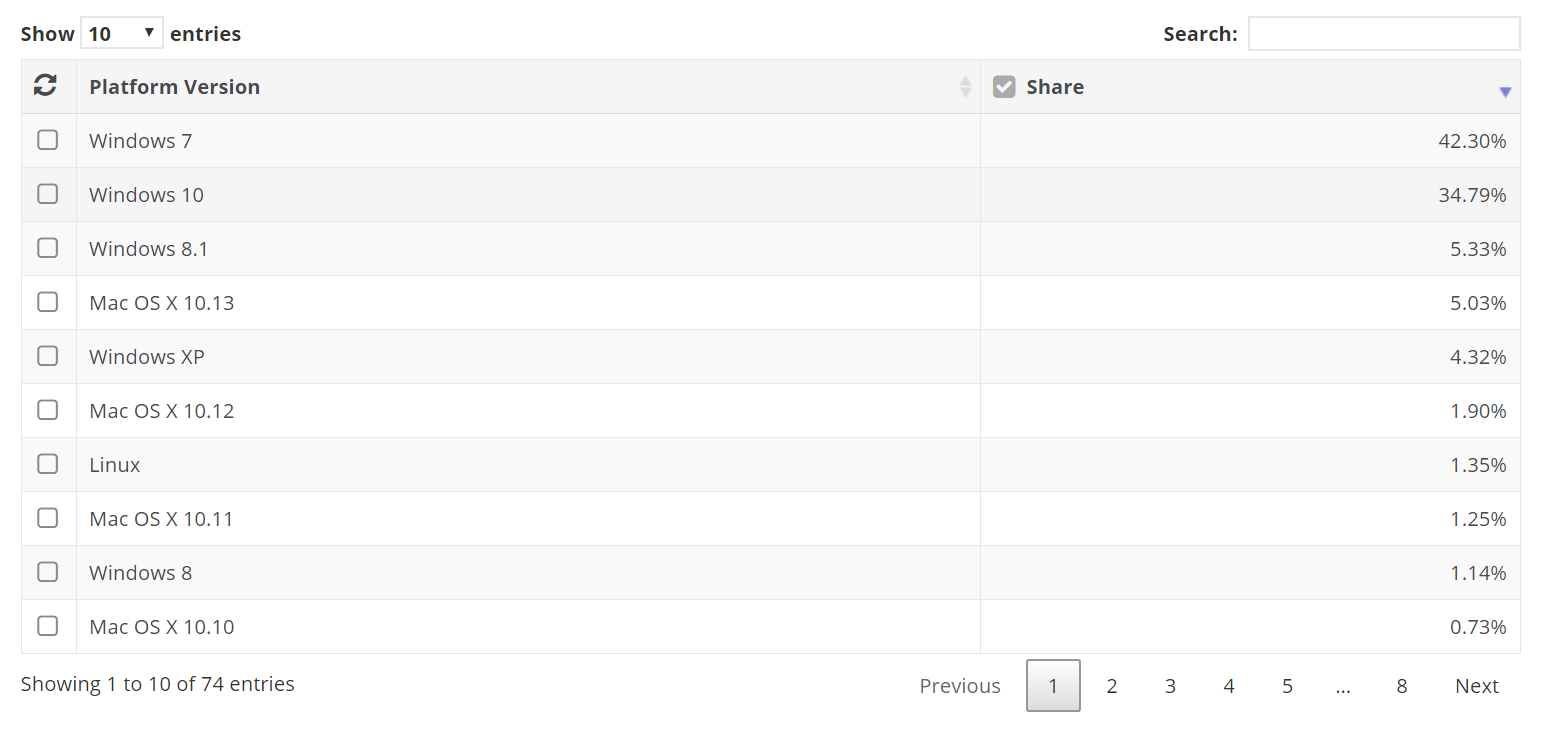Click the Platform Version sort arrows
The height and width of the screenshot is (733, 1552).
click(965, 87)
